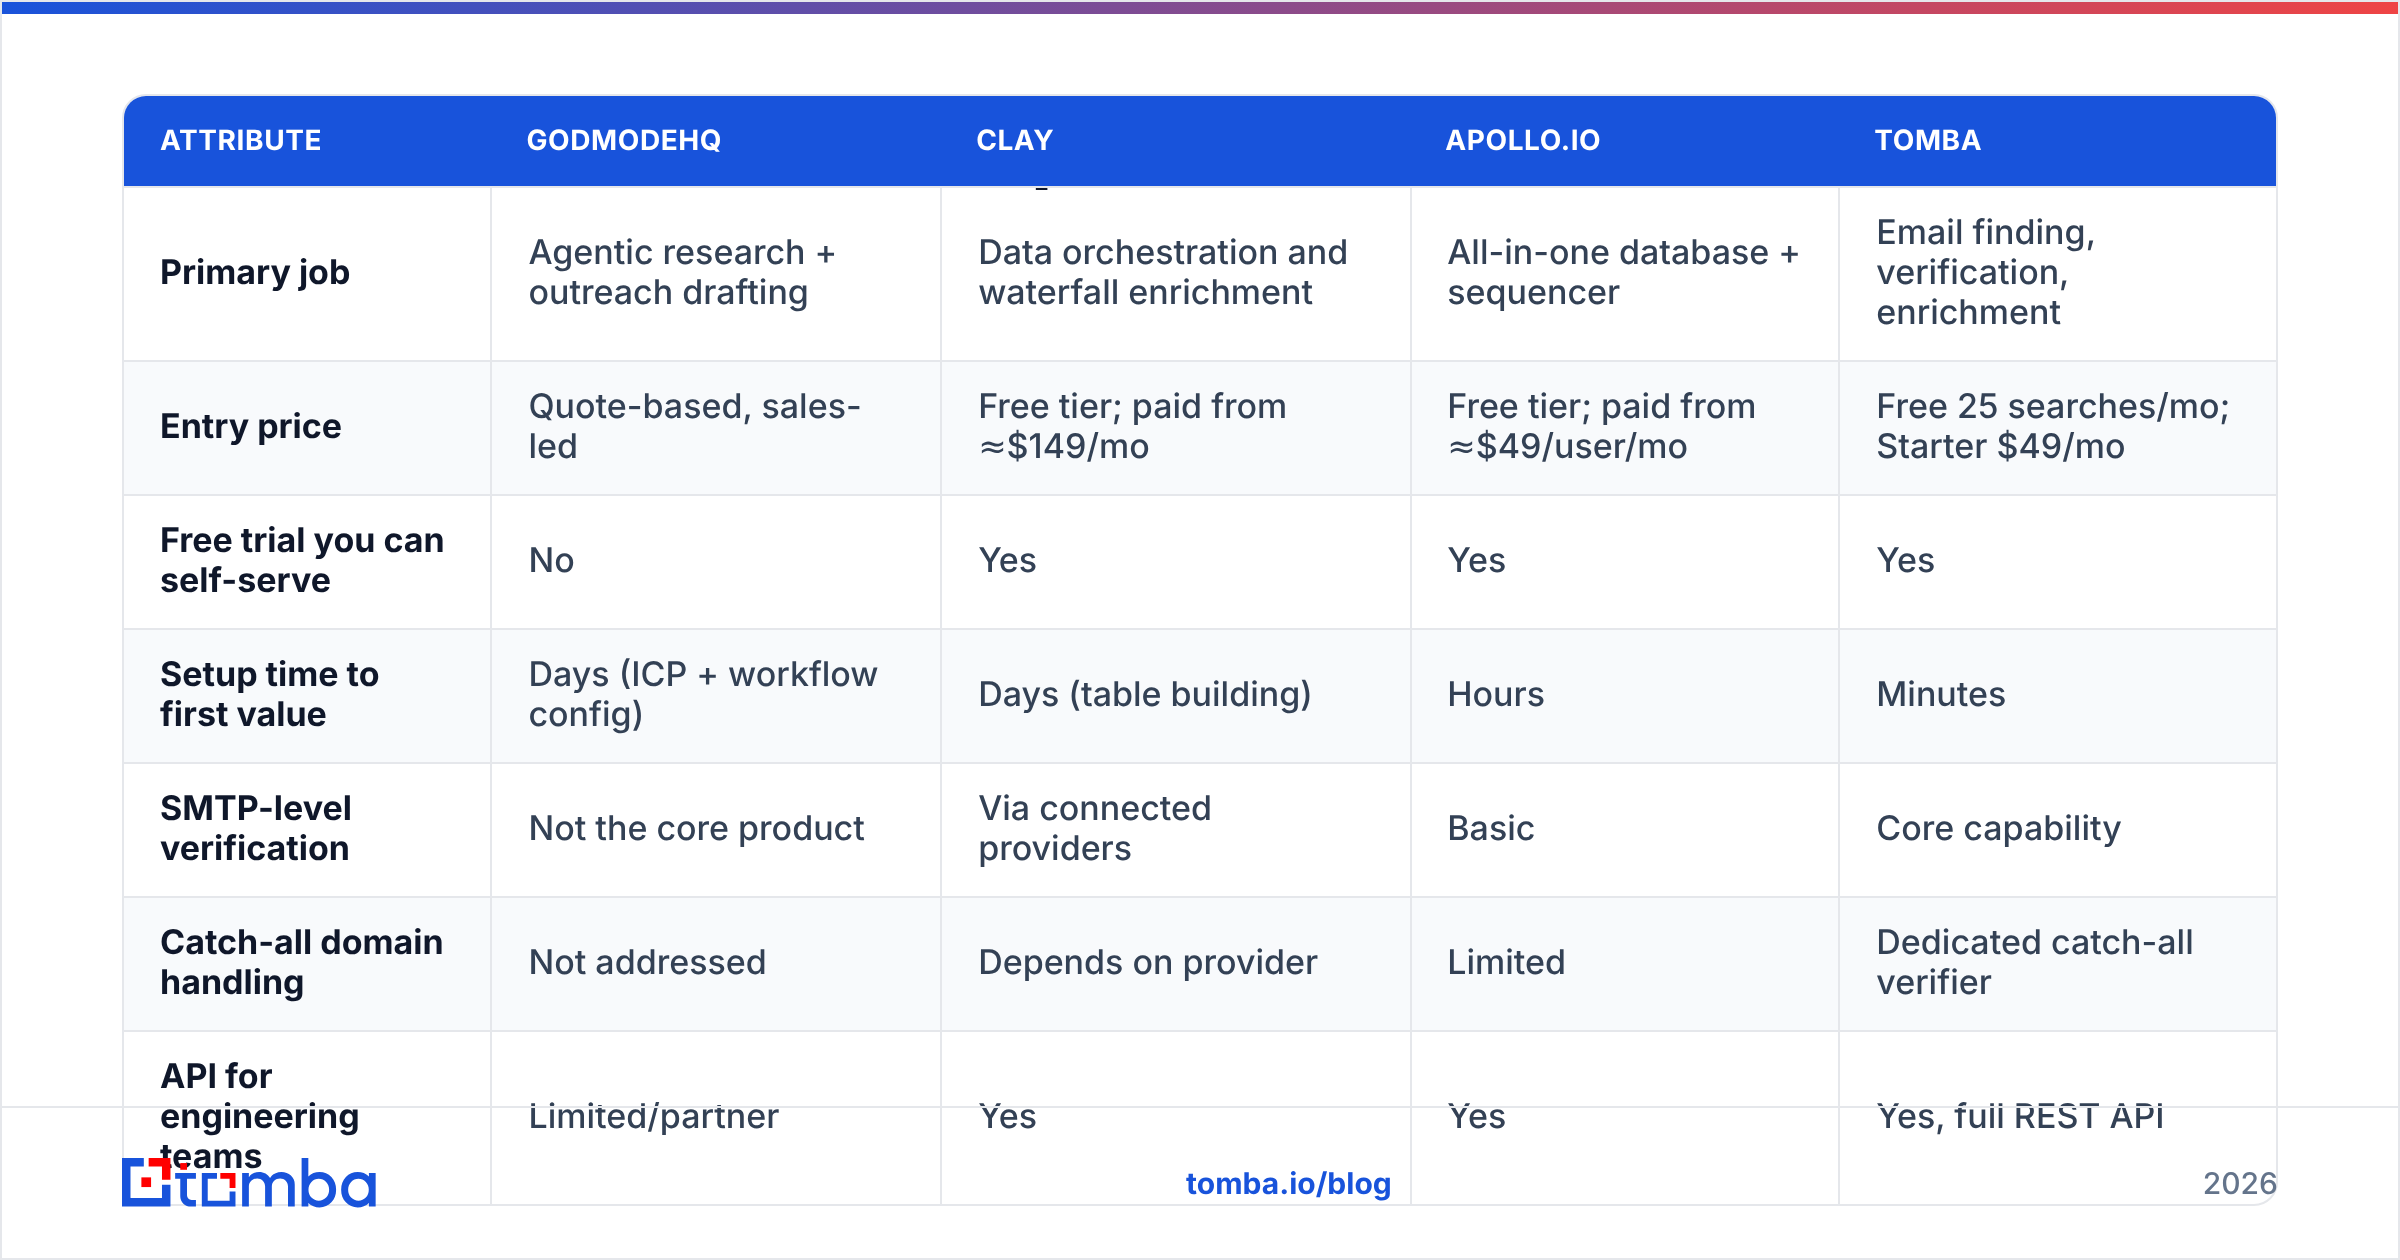The width and height of the screenshot is (2400, 1260).
Task: Click 'All-in-one database + sequencer' cell
Action: [x=1623, y=272]
